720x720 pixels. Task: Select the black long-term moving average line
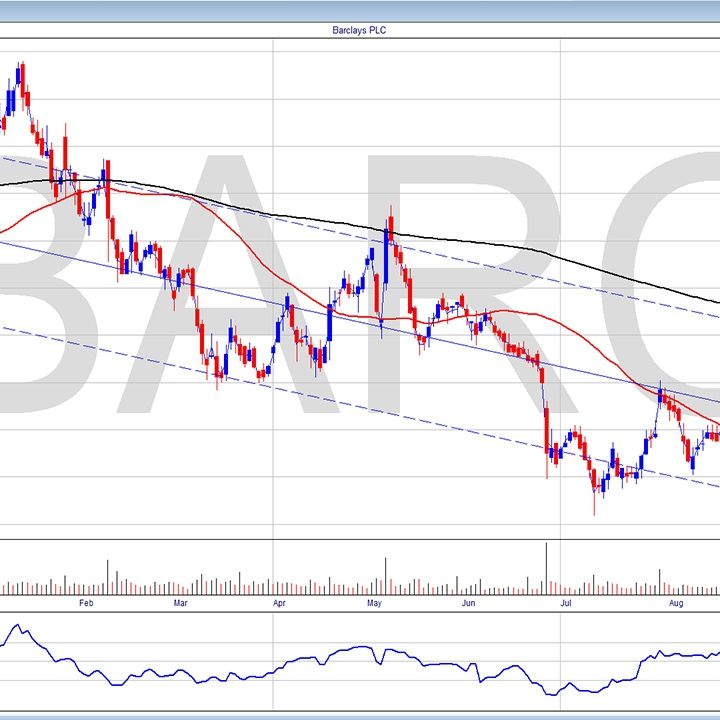point(300,218)
